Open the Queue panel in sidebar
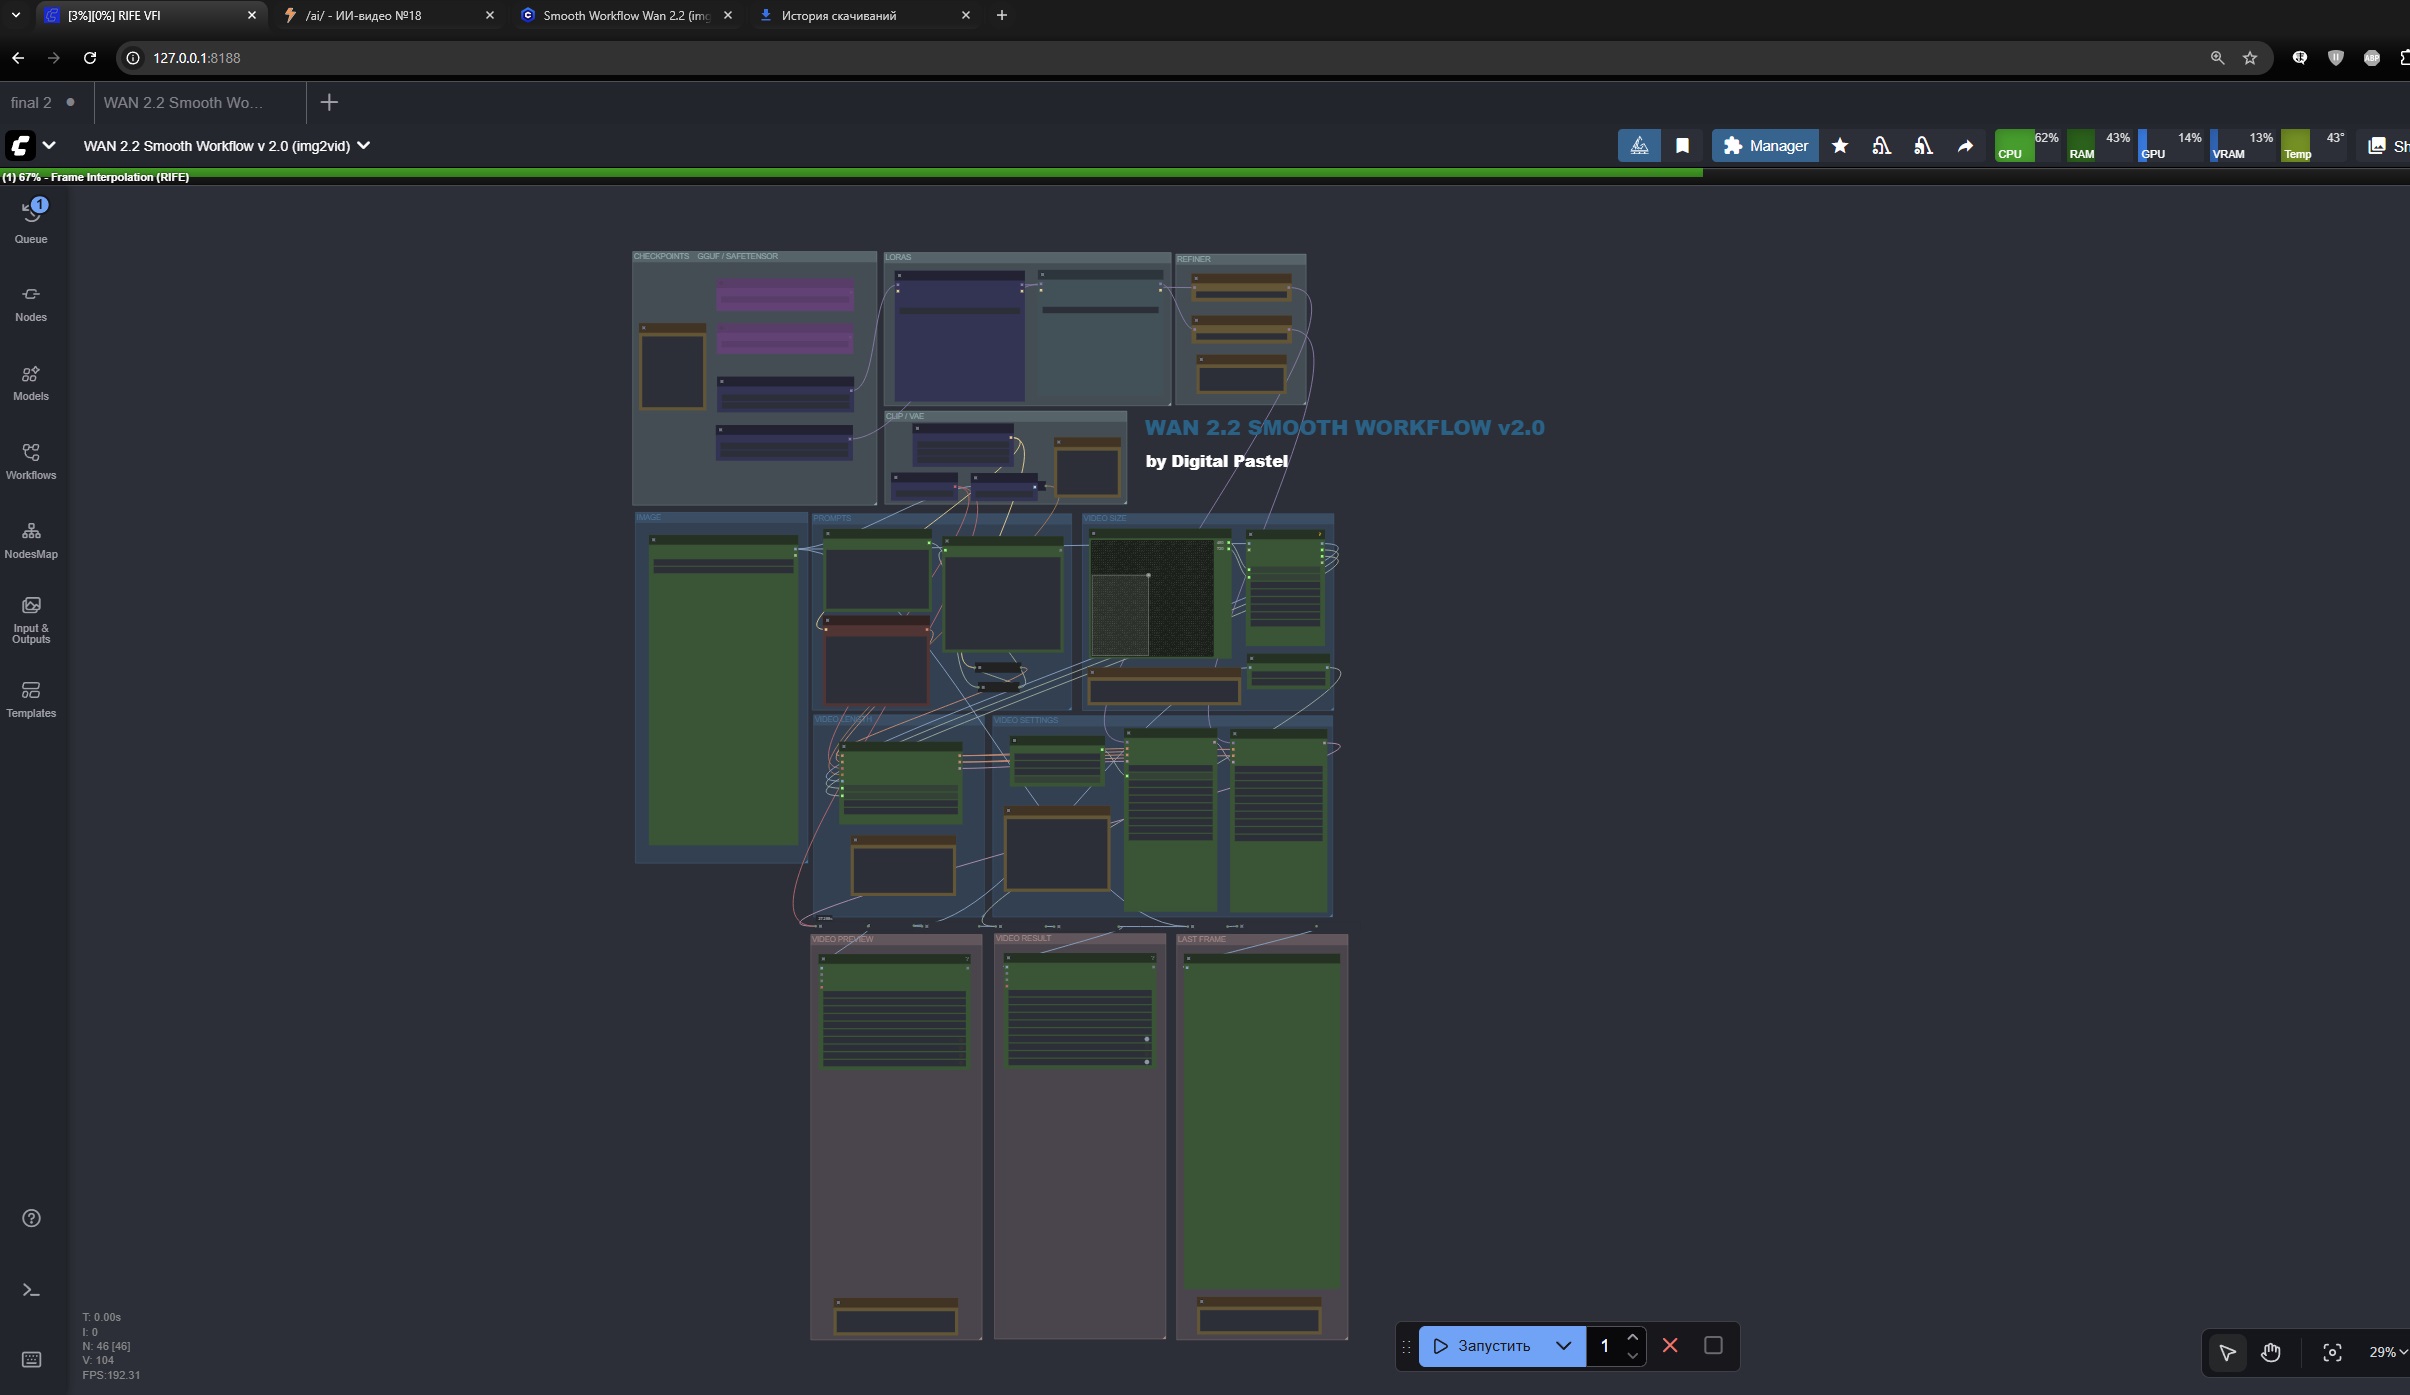Screen dimensions: 2410x1395 [x=31, y=221]
